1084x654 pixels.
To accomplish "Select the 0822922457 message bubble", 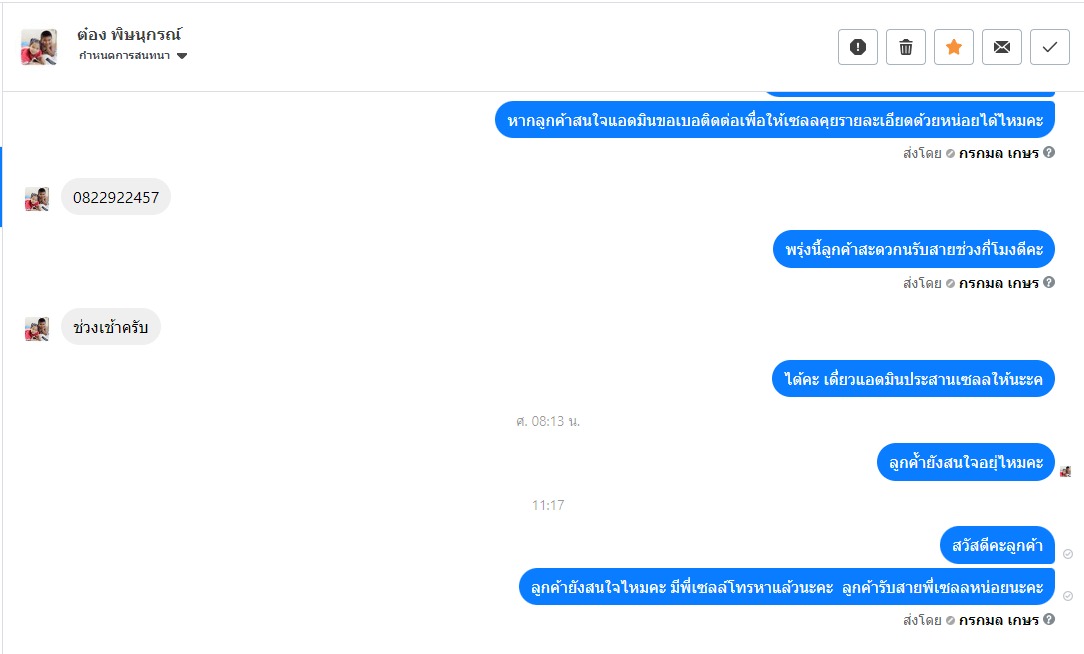I will (116, 197).
